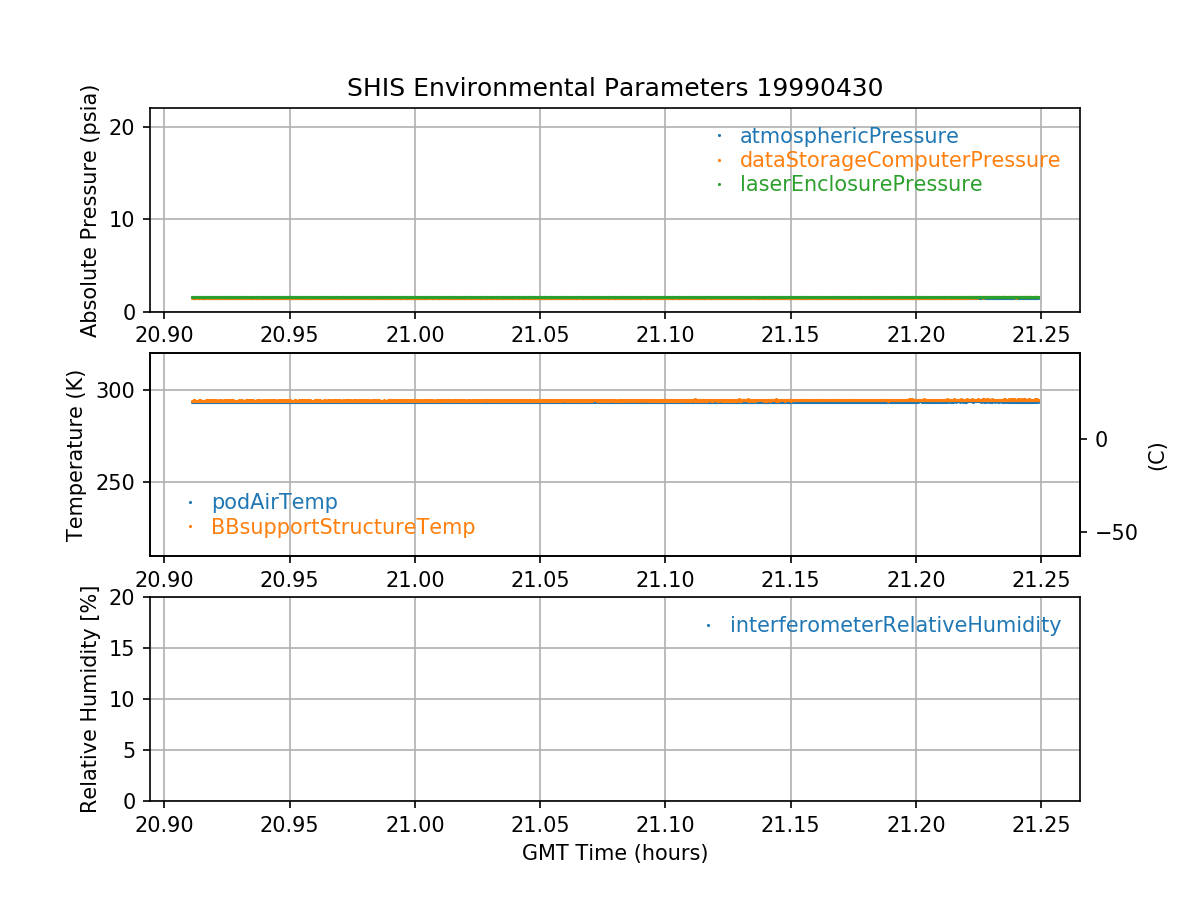Select dataStorageComputerPressure legend entry
Screen dimensions: 1200x900
(x=899, y=160)
